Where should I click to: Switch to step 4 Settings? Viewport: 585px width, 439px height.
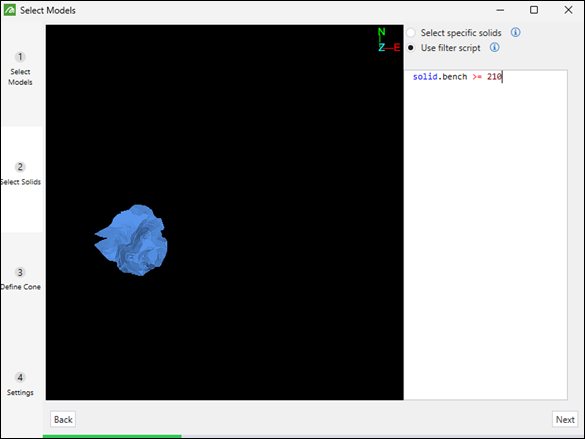(21, 385)
